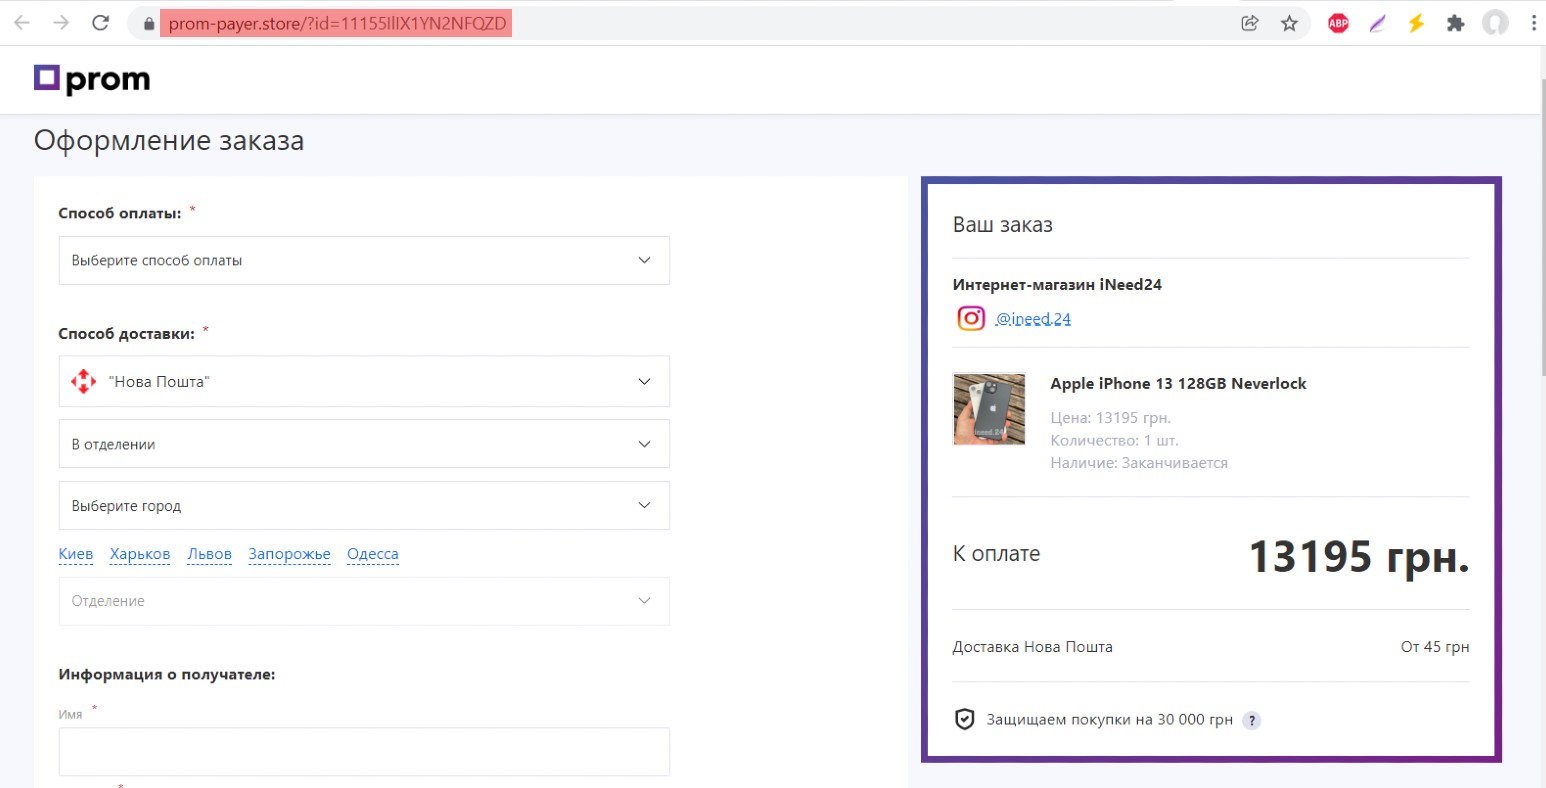This screenshot has height=788, width=1546.
Task: Go back with the browser back arrow
Action: [22, 23]
